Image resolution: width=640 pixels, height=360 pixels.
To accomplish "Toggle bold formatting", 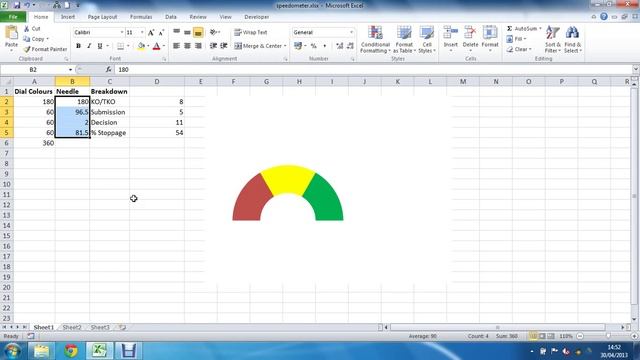I will [78, 46].
